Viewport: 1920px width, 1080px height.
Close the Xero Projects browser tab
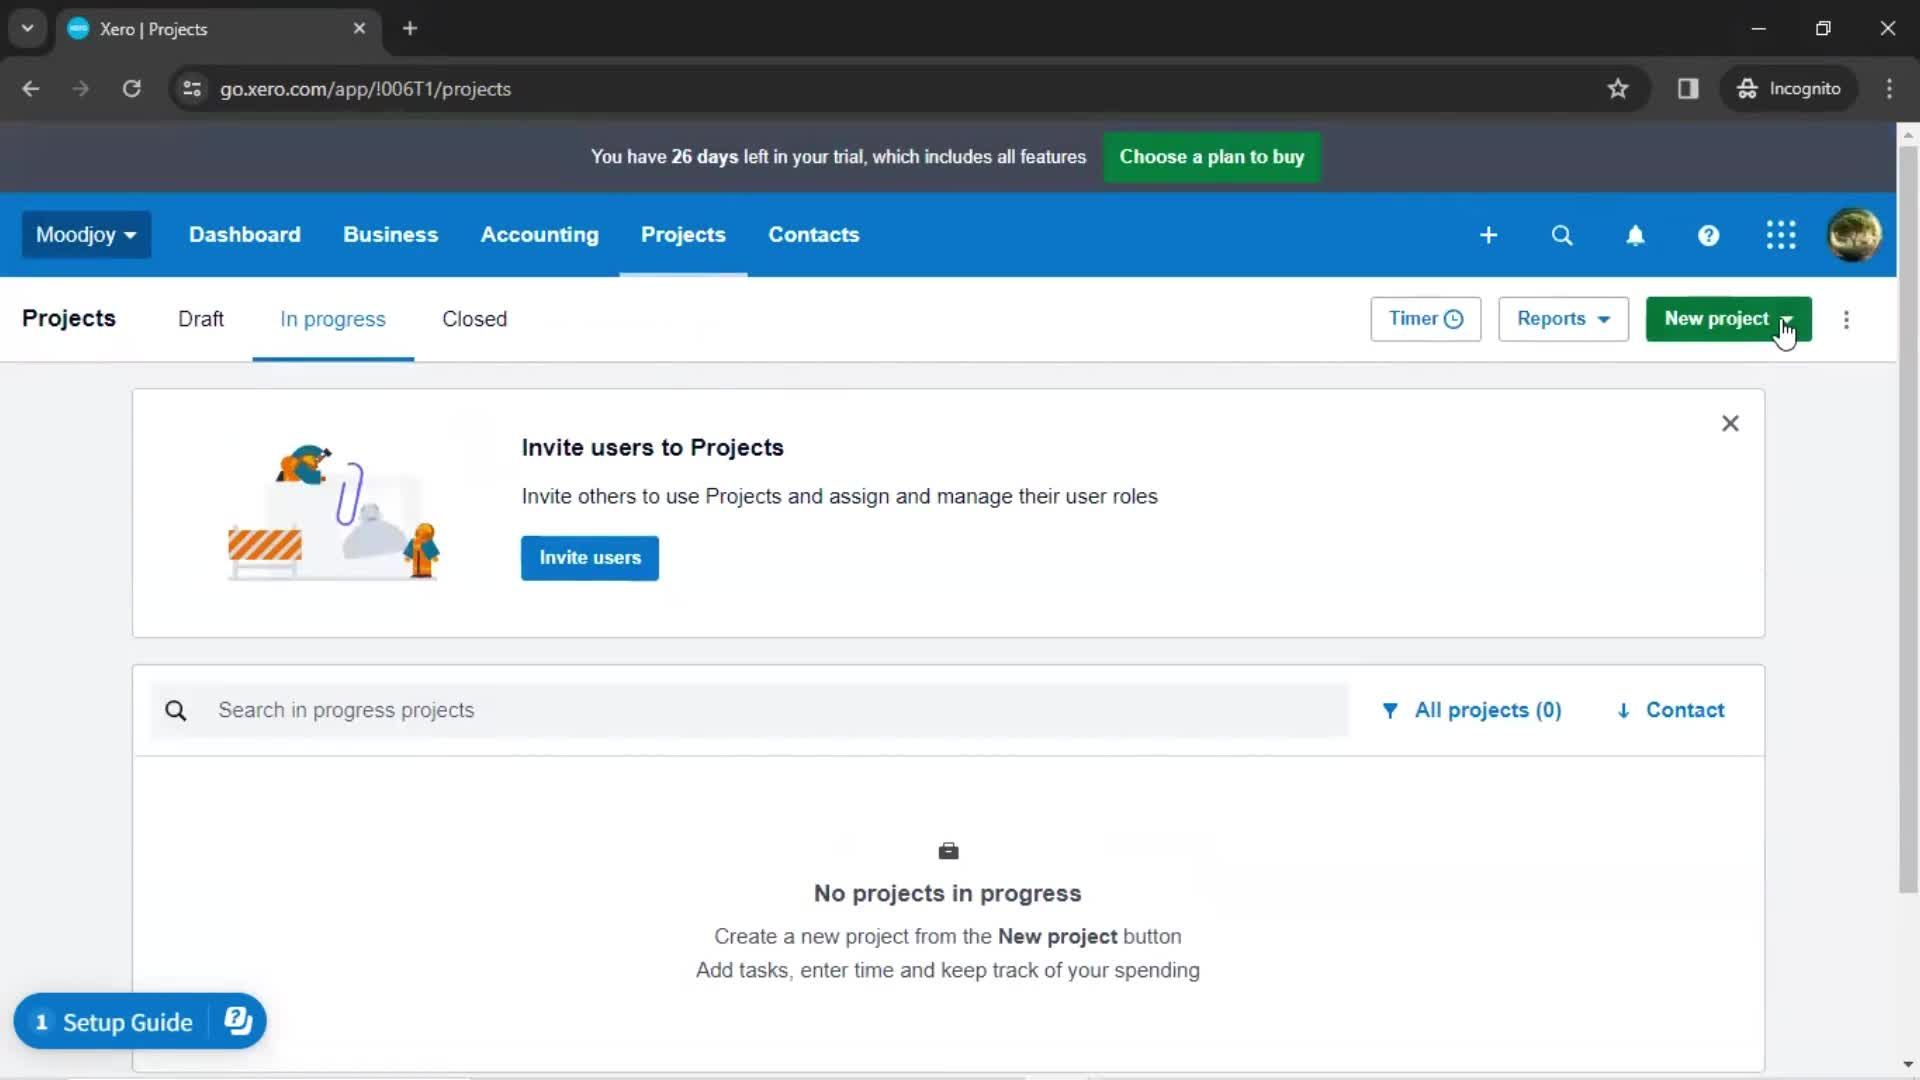359,29
